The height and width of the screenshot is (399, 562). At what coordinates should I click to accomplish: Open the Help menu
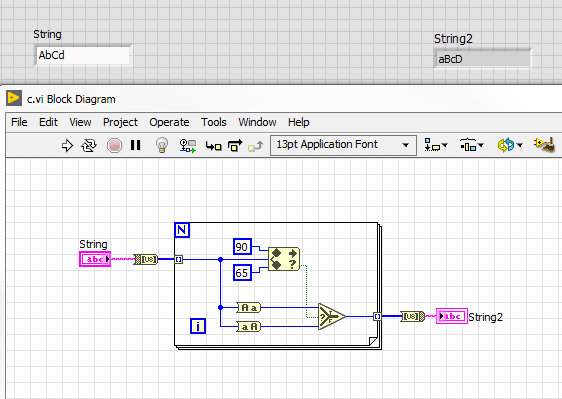299,122
